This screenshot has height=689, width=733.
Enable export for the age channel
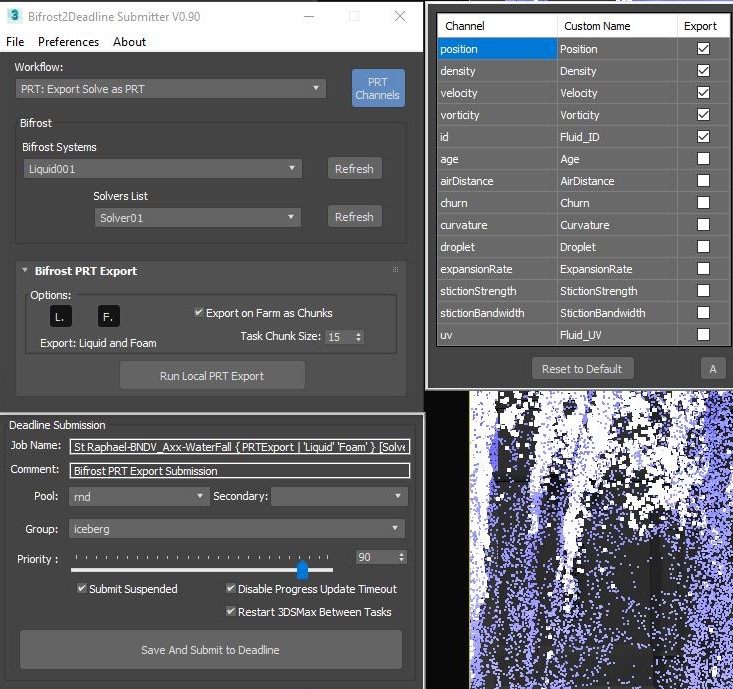(x=703, y=159)
